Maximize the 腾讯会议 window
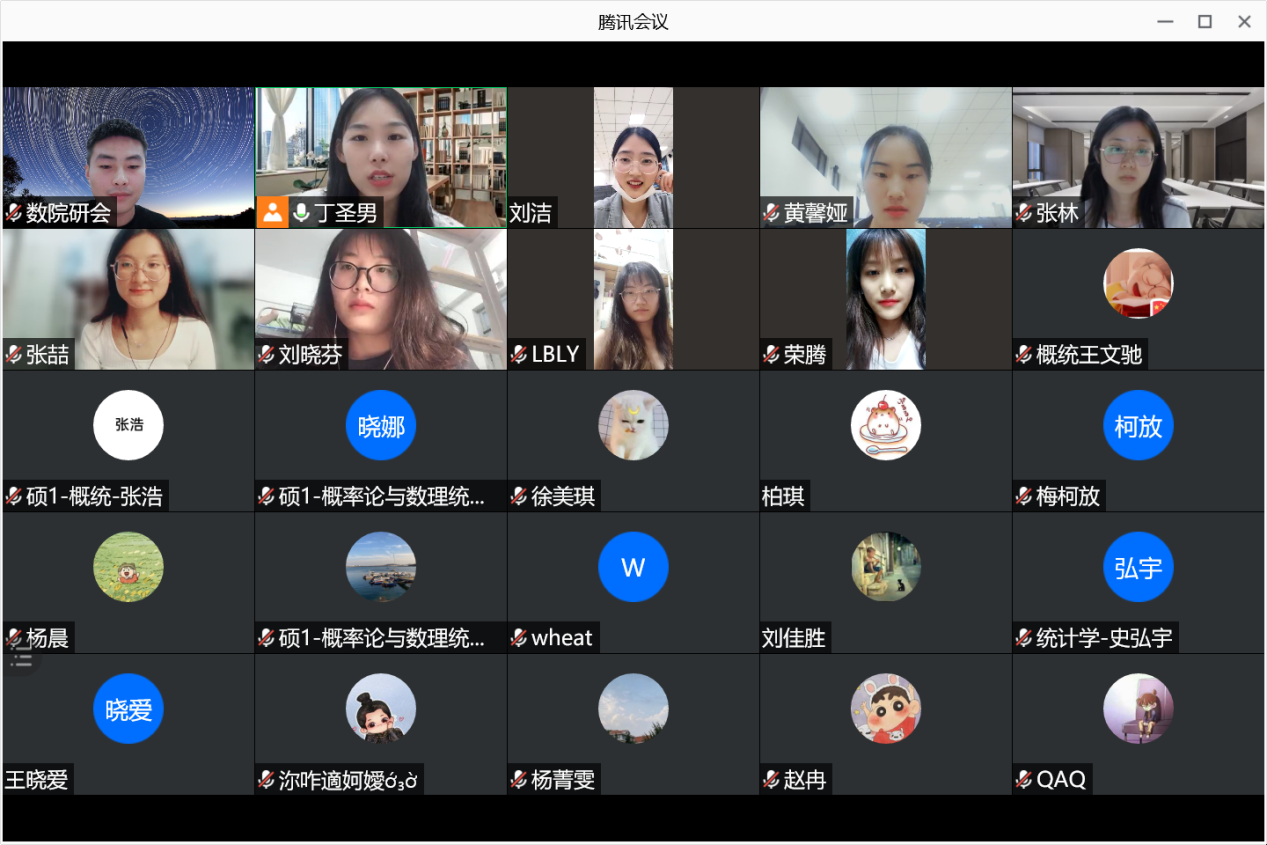This screenshot has height=845, width=1267. click(1205, 21)
